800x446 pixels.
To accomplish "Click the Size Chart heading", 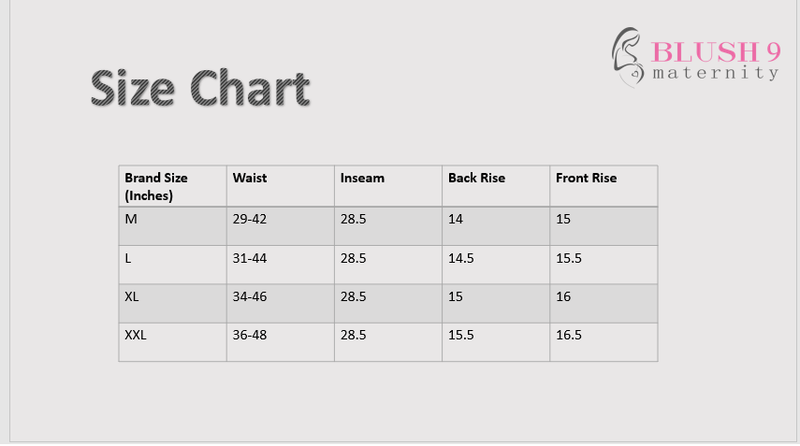I will tap(200, 88).
